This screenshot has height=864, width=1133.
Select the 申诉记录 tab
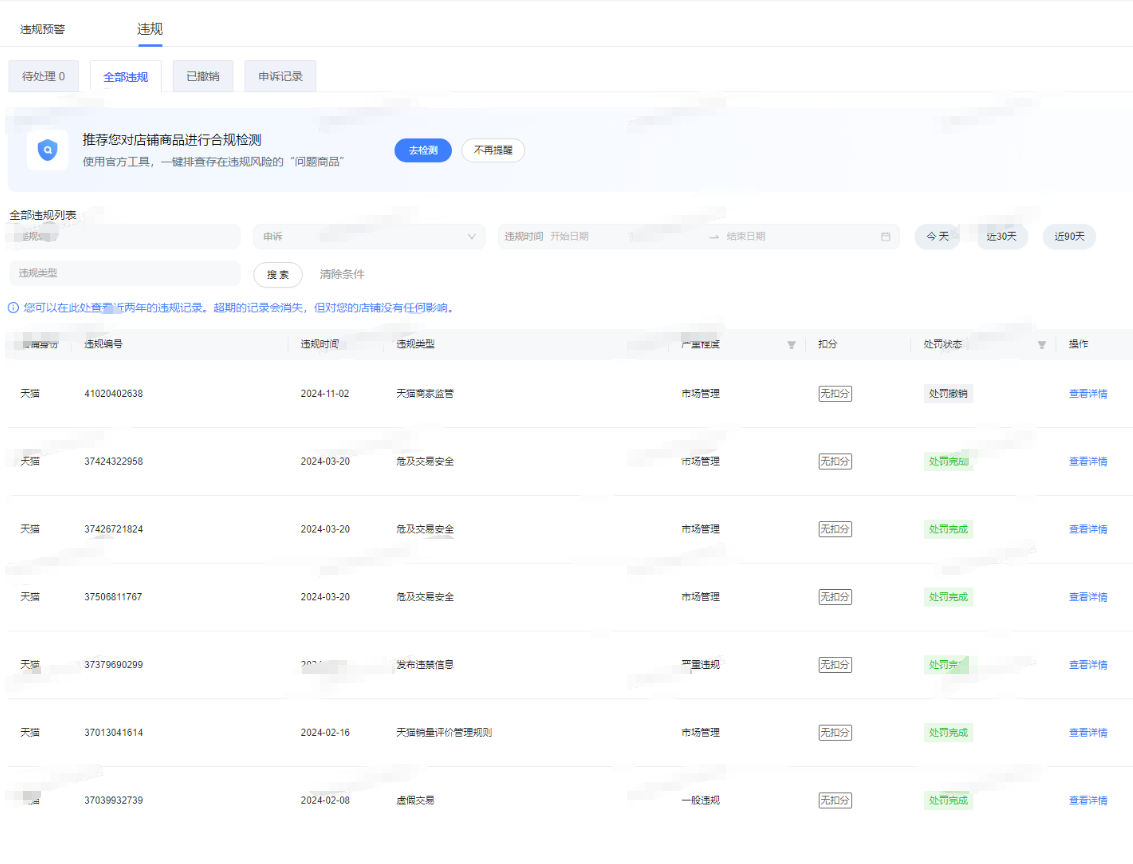click(280, 76)
